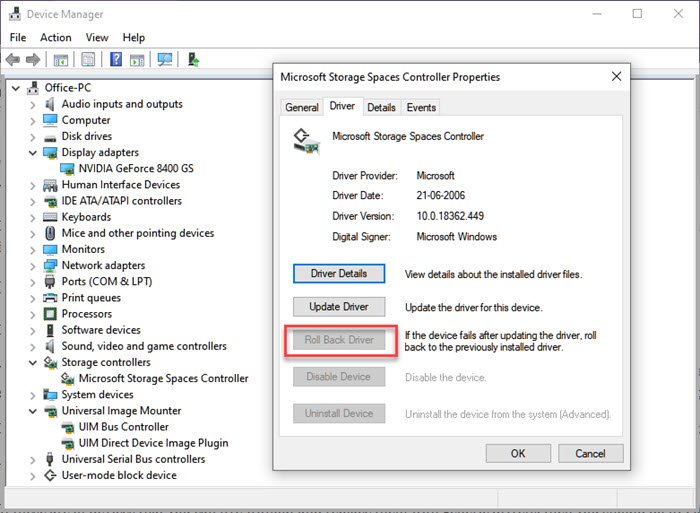Click the UIM Bus Controller device icon
Image resolution: width=700 pixels, height=513 pixels.
click(67, 427)
